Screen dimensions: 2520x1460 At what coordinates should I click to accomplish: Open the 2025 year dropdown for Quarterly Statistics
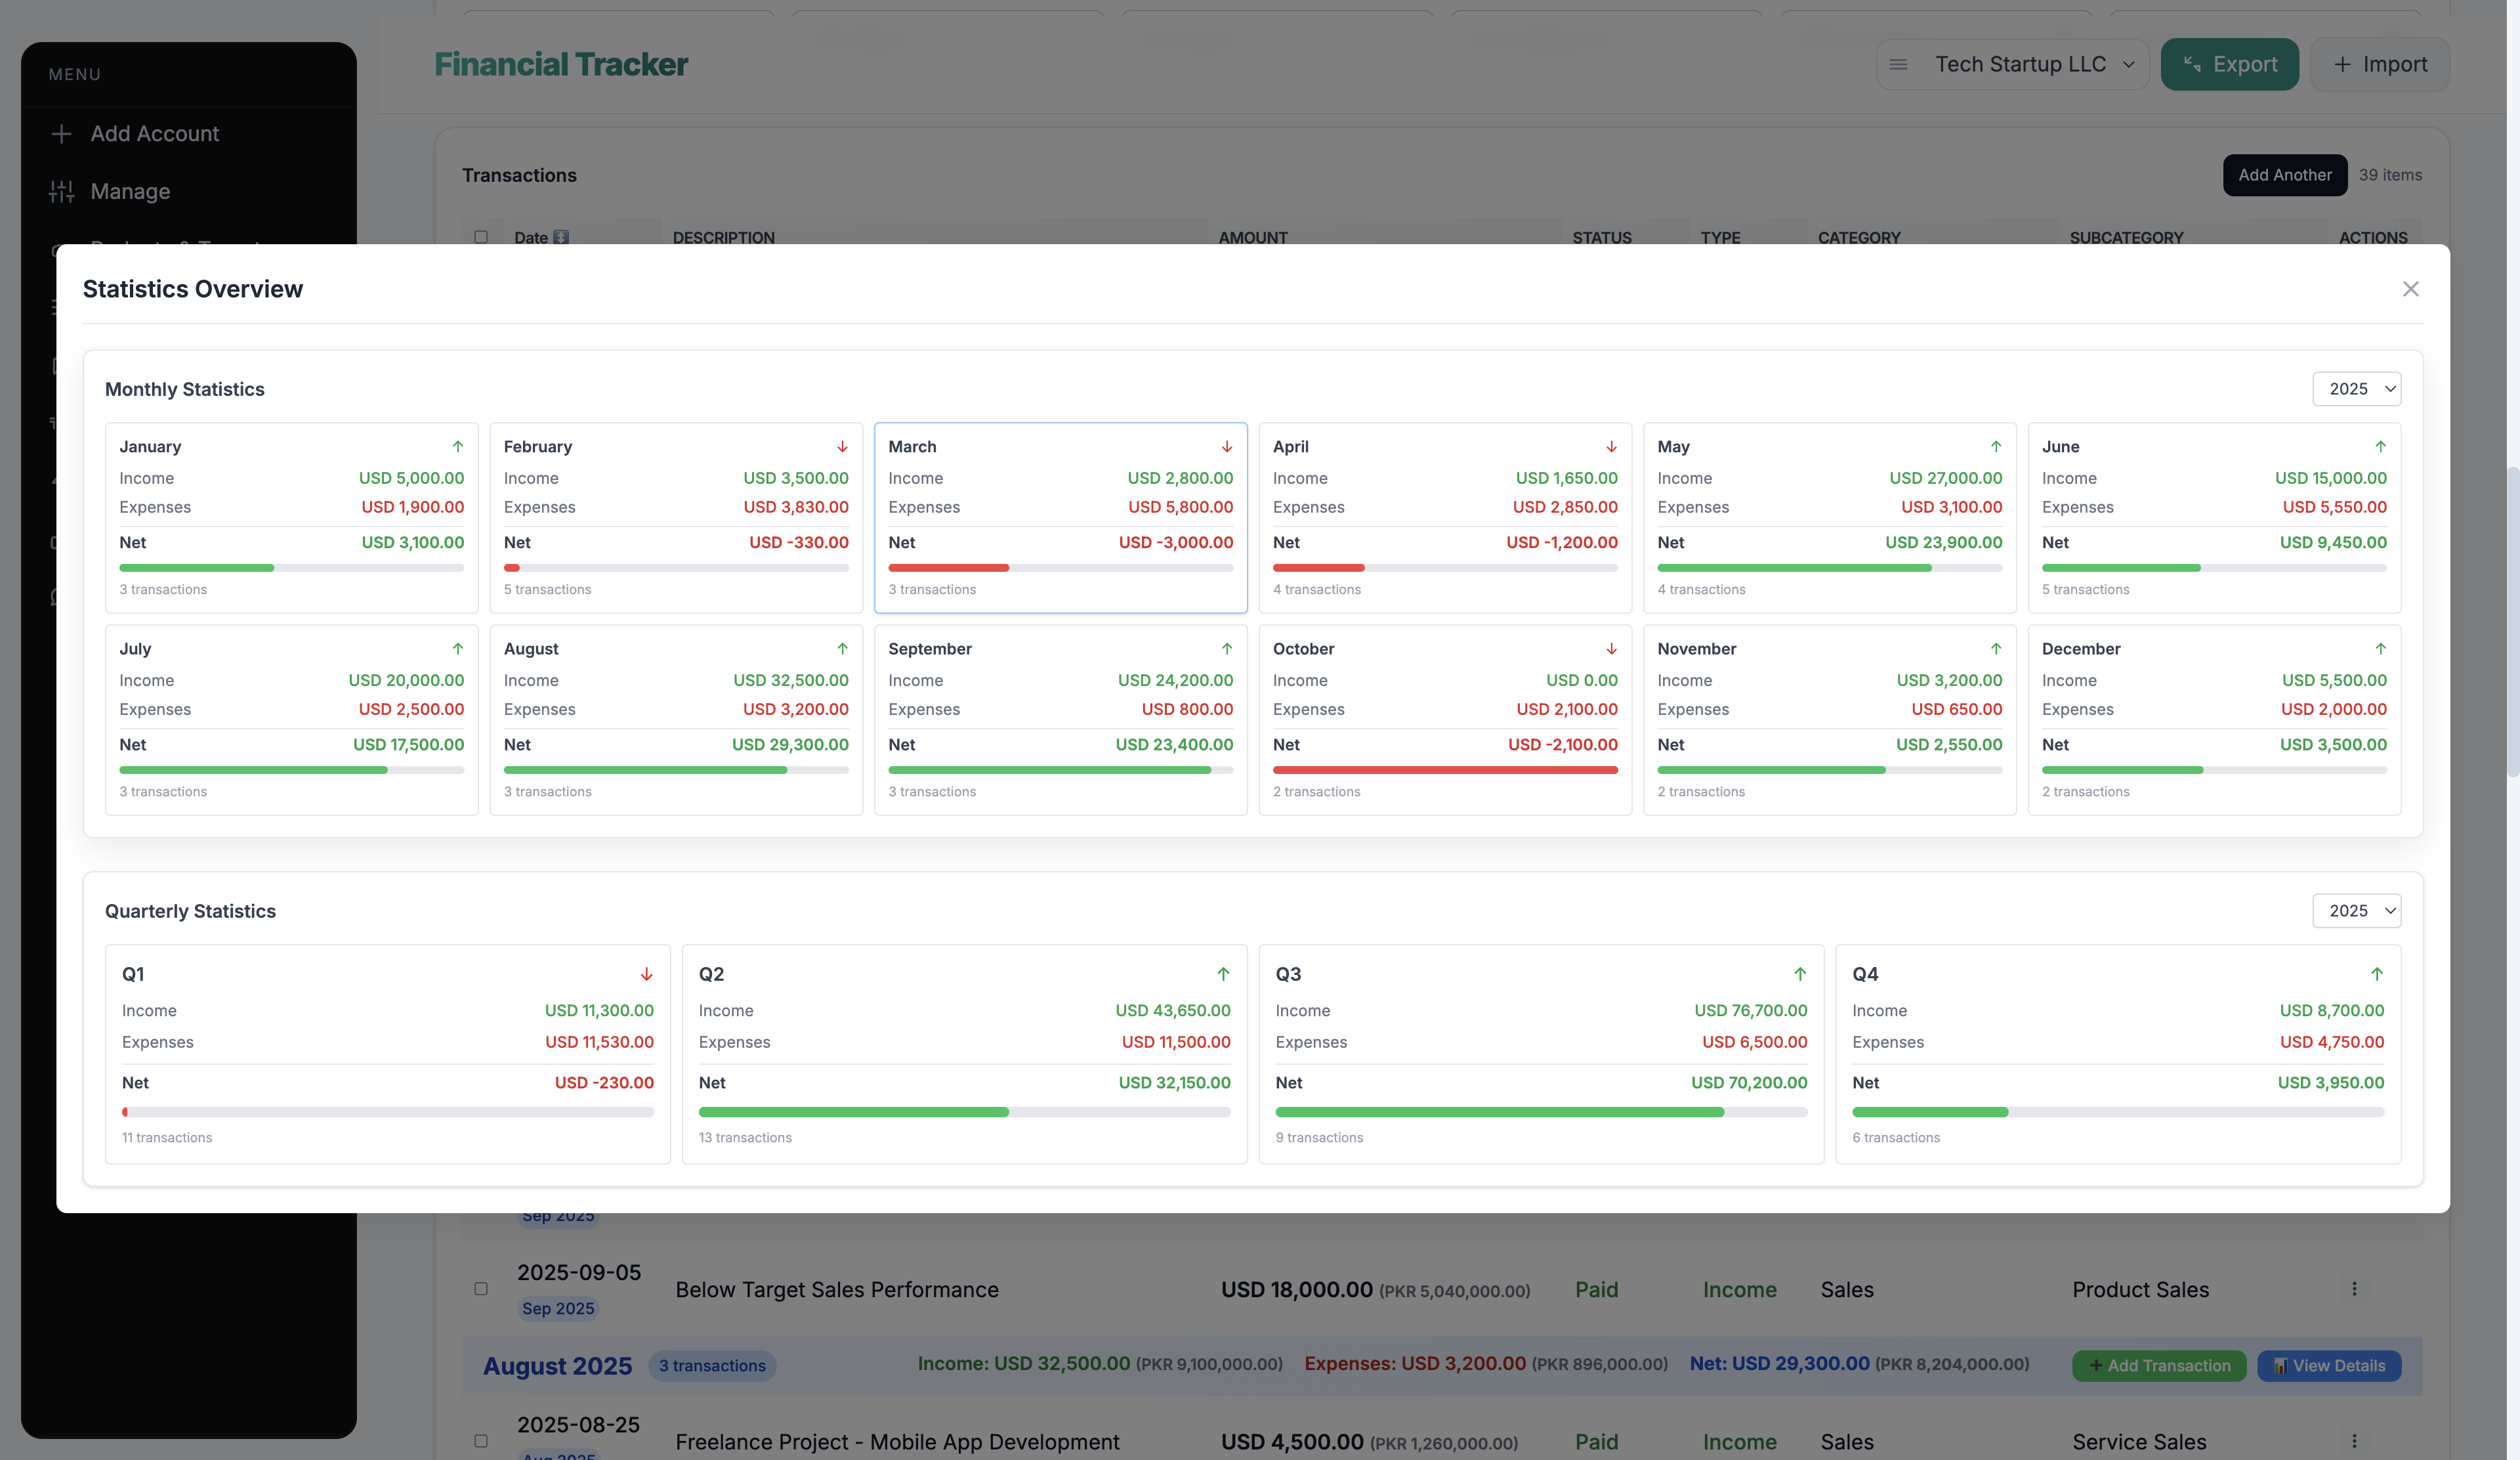[x=2357, y=911]
